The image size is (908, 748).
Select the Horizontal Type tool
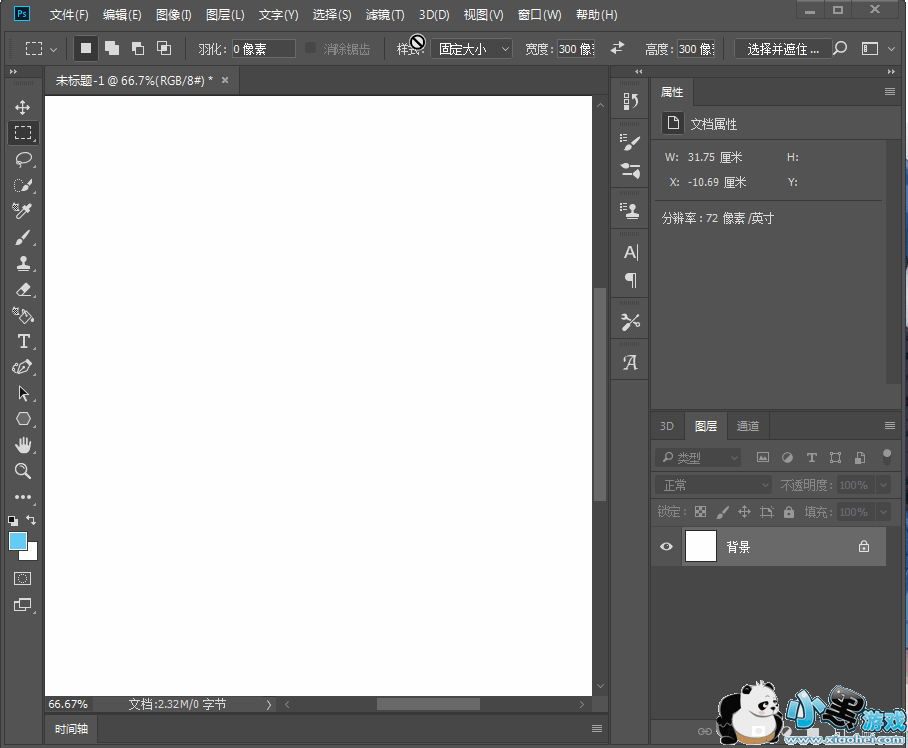point(23,342)
